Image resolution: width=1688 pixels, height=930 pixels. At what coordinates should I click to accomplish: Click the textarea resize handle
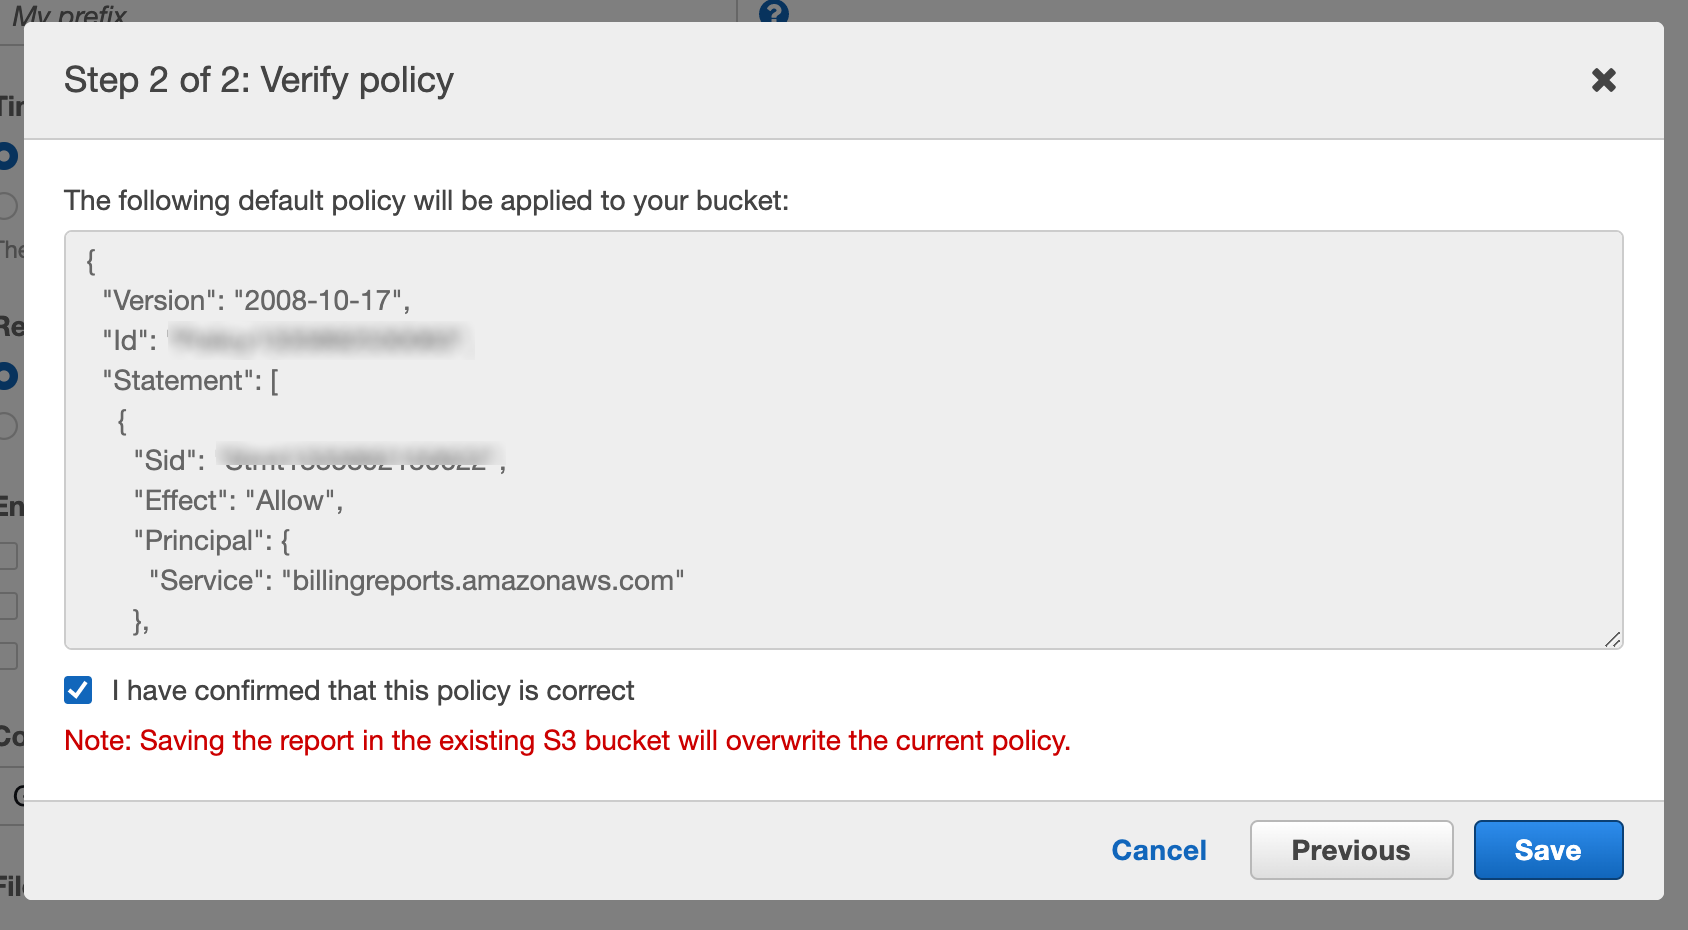pos(1614,638)
